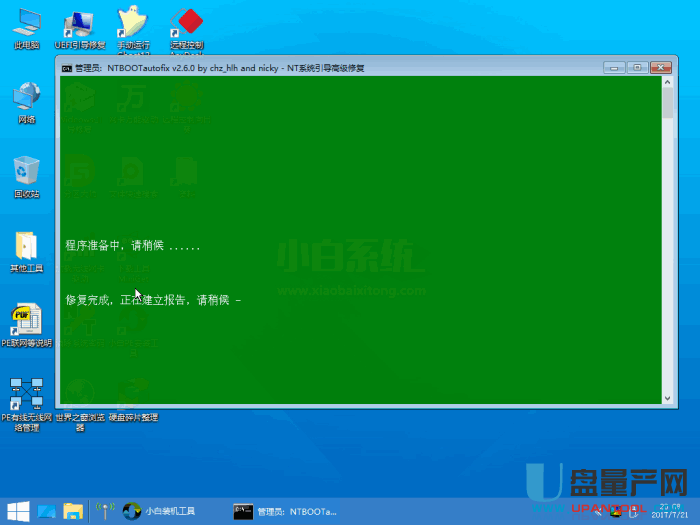Open the 远程控制 red diamond shortcut

pos(186,24)
